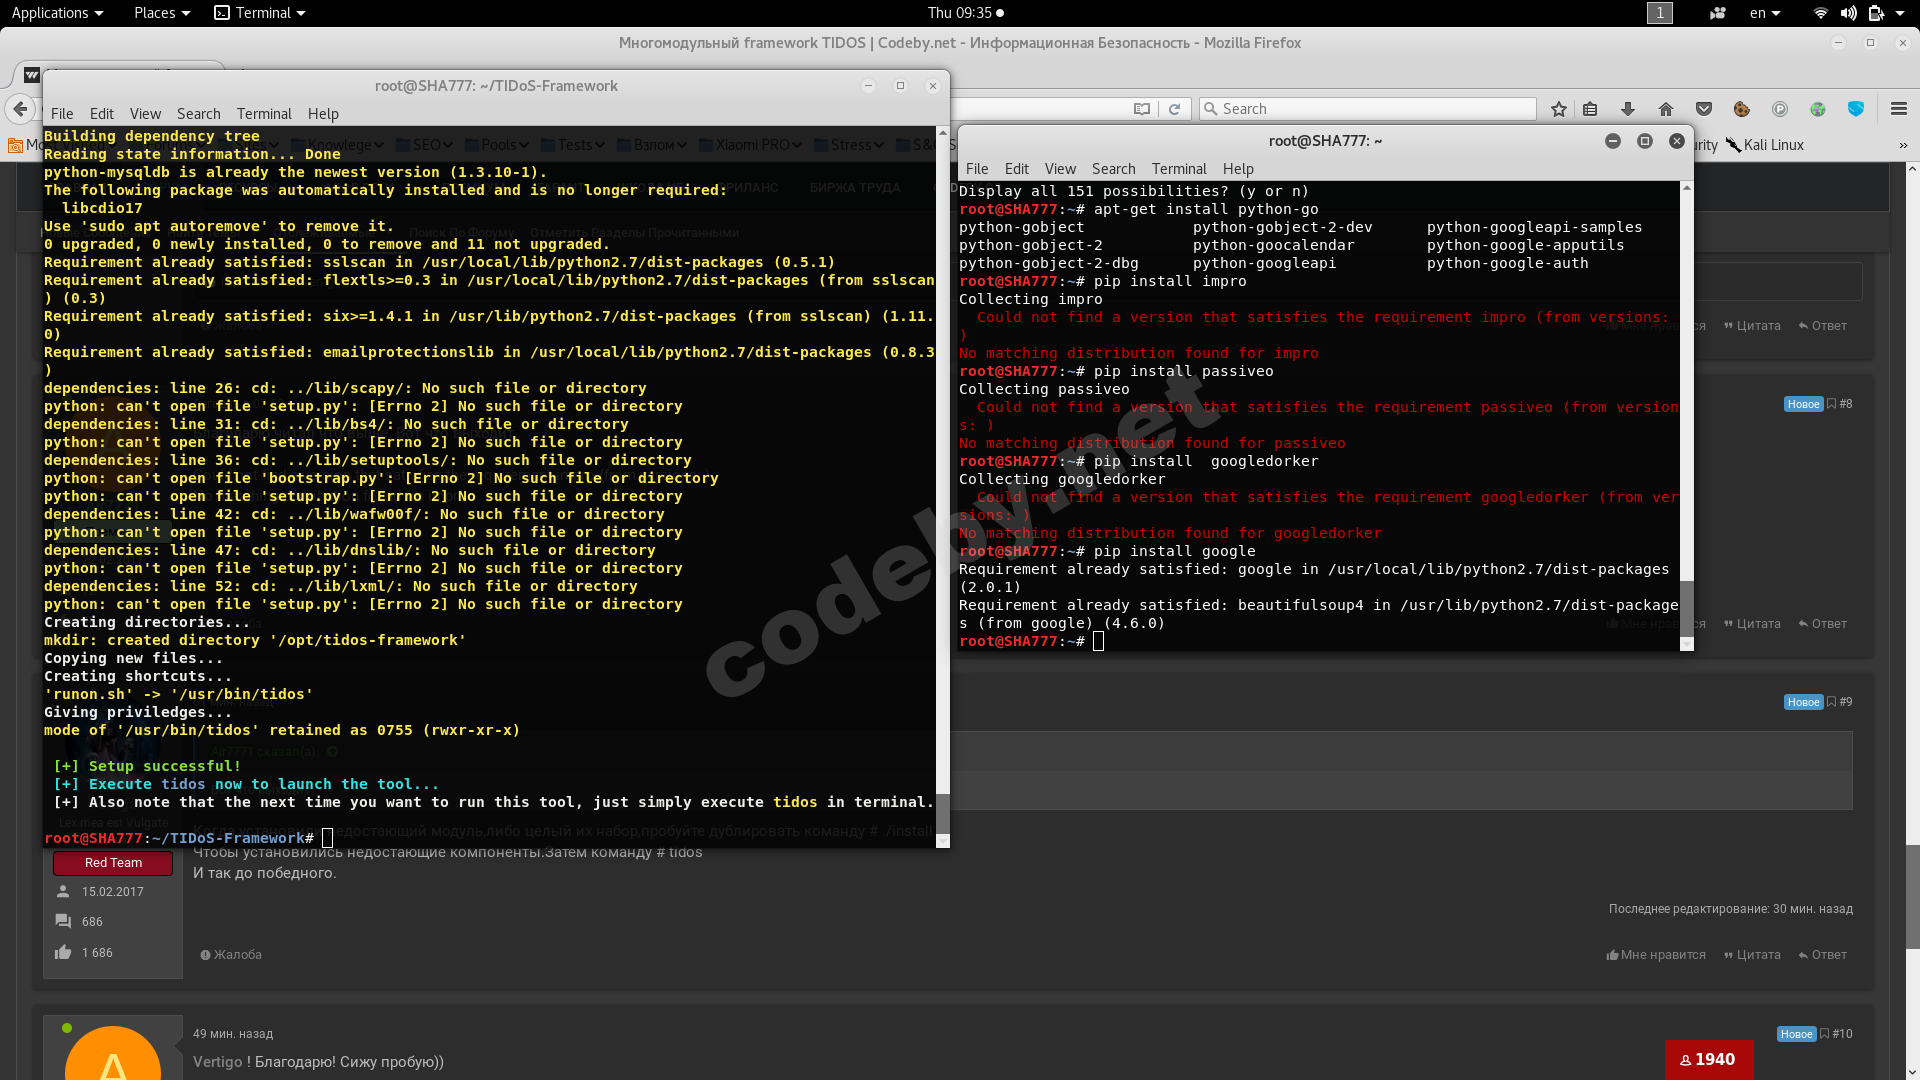Click the Firefox reload page icon

click(x=1174, y=109)
